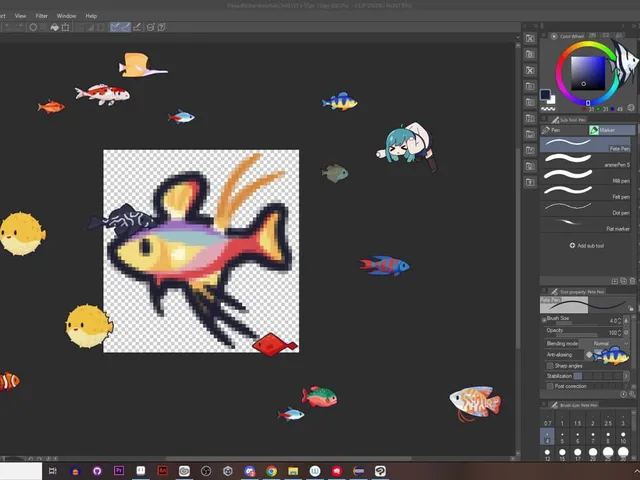Open the Help menu
This screenshot has height=480, width=640.
(x=91, y=16)
